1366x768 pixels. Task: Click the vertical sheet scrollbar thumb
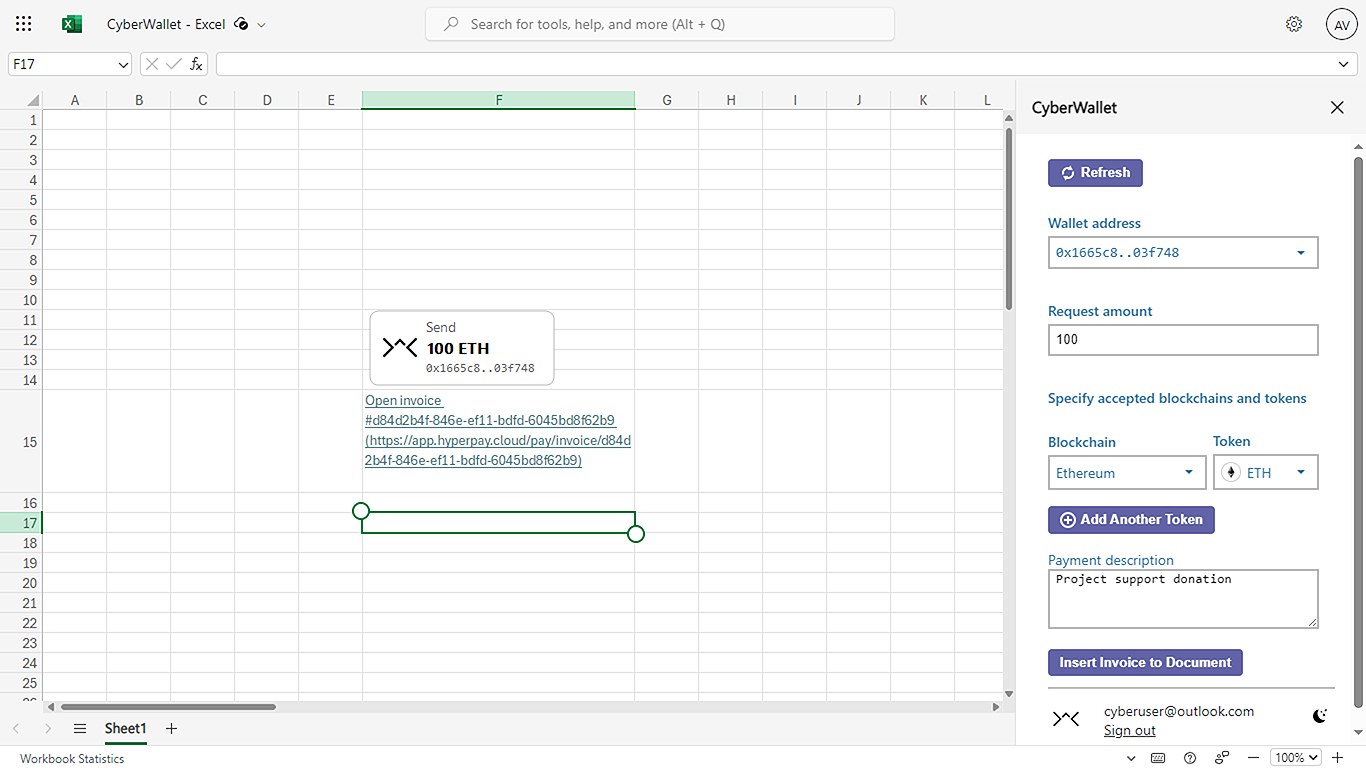(1008, 220)
